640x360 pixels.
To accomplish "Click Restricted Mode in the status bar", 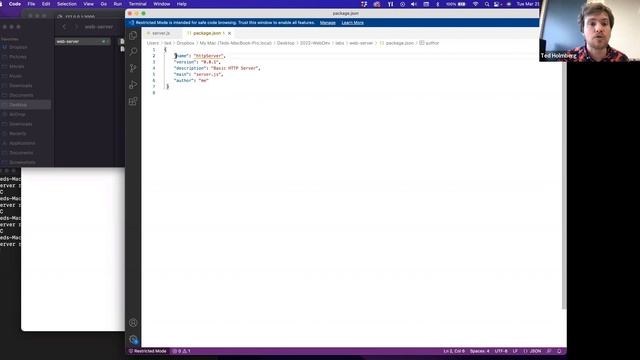I will tap(148, 351).
